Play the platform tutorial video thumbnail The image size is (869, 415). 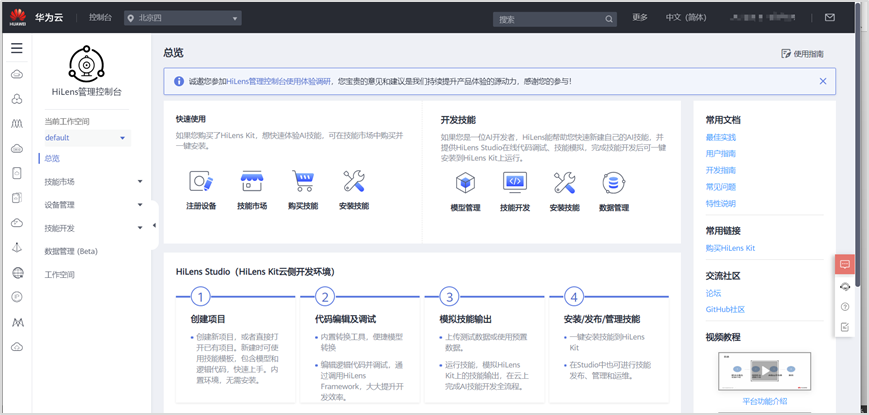pyautogui.click(x=765, y=372)
